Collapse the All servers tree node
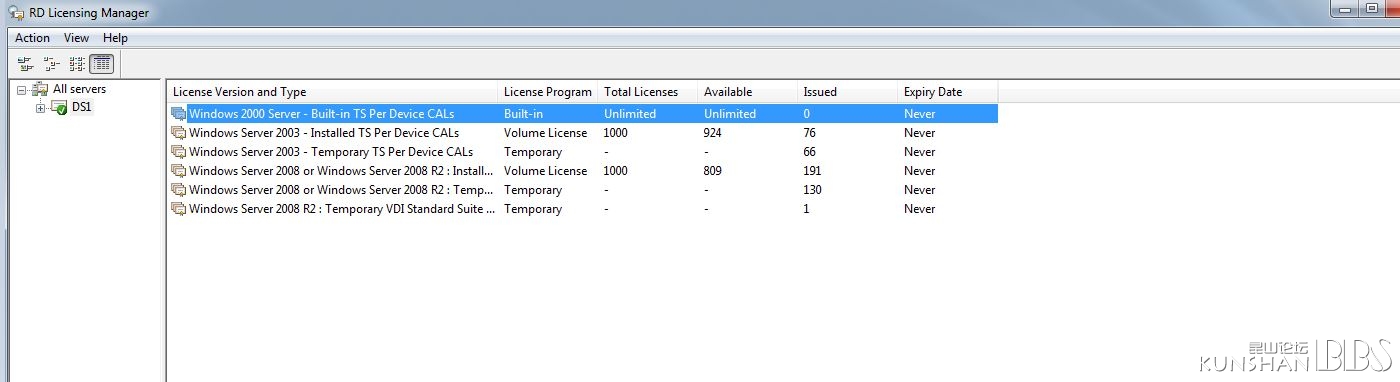 point(22,90)
